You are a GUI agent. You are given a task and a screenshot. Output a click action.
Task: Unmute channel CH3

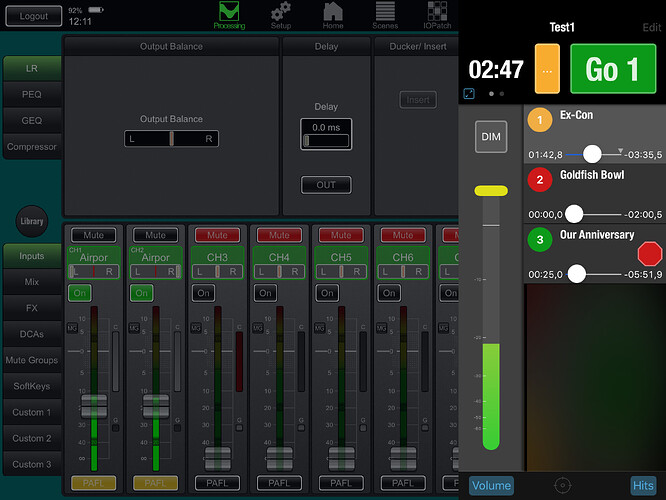217,235
